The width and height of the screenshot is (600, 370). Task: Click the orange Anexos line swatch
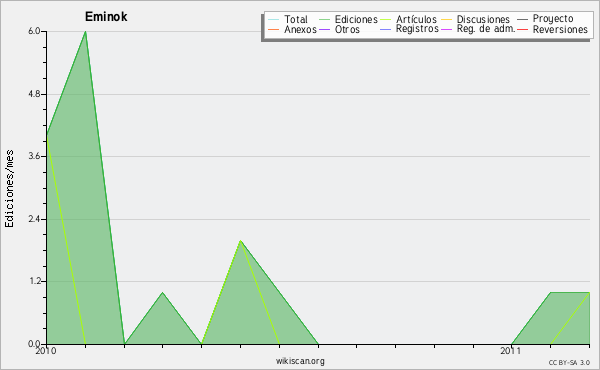[273, 29]
